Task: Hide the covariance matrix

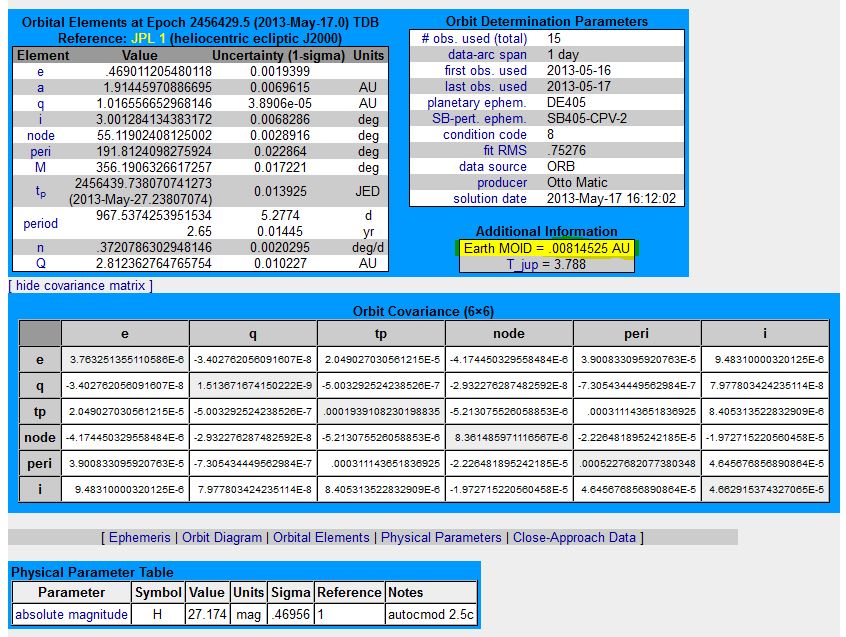Action: coord(80,286)
